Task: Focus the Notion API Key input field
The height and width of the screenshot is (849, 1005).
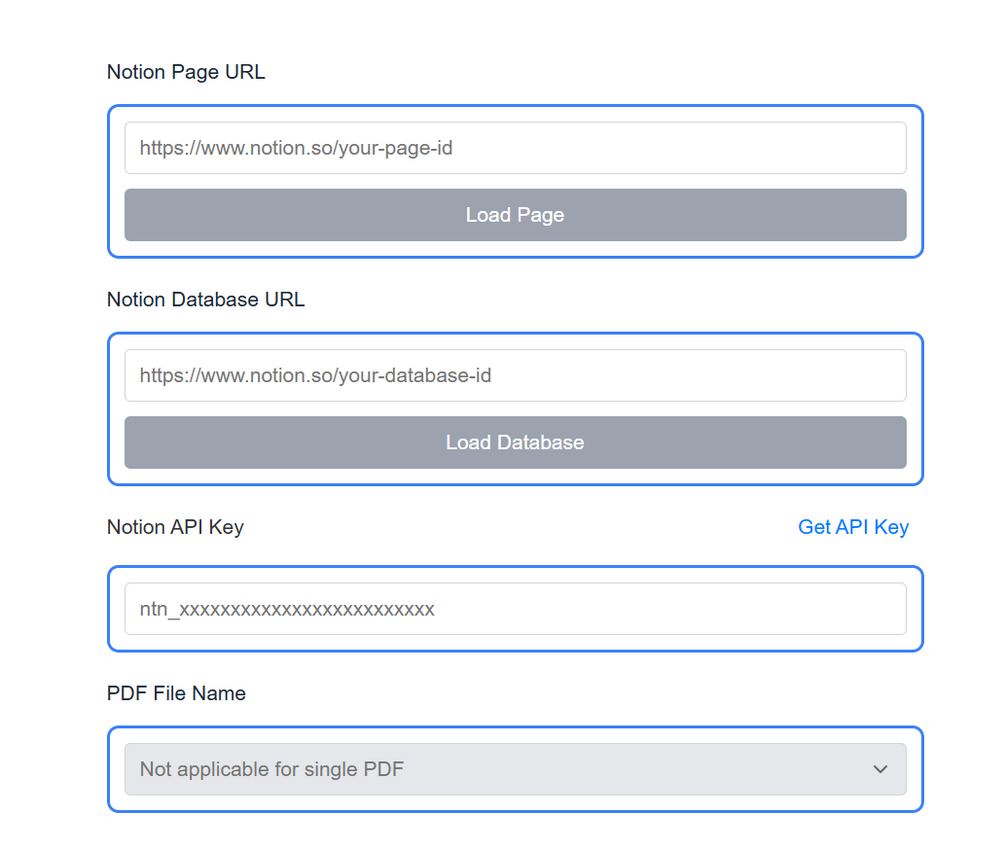Action: point(515,608)
